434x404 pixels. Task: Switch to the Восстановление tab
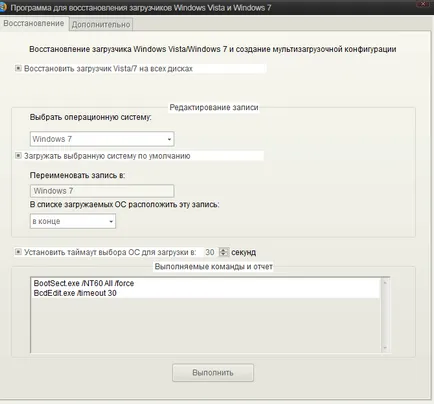(x=34, y=24)
